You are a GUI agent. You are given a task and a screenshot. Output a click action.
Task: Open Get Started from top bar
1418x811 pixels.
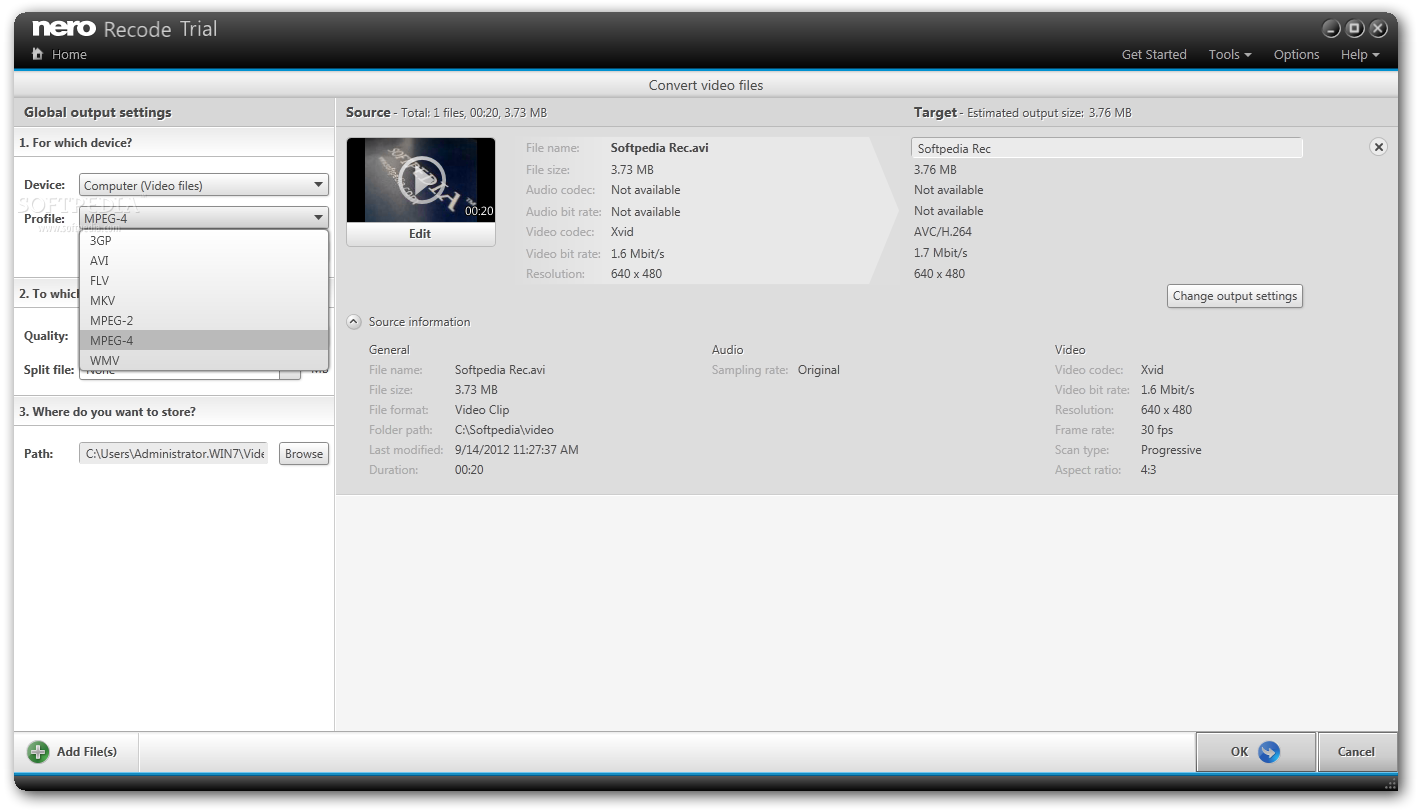click(x=1154, y=55)
